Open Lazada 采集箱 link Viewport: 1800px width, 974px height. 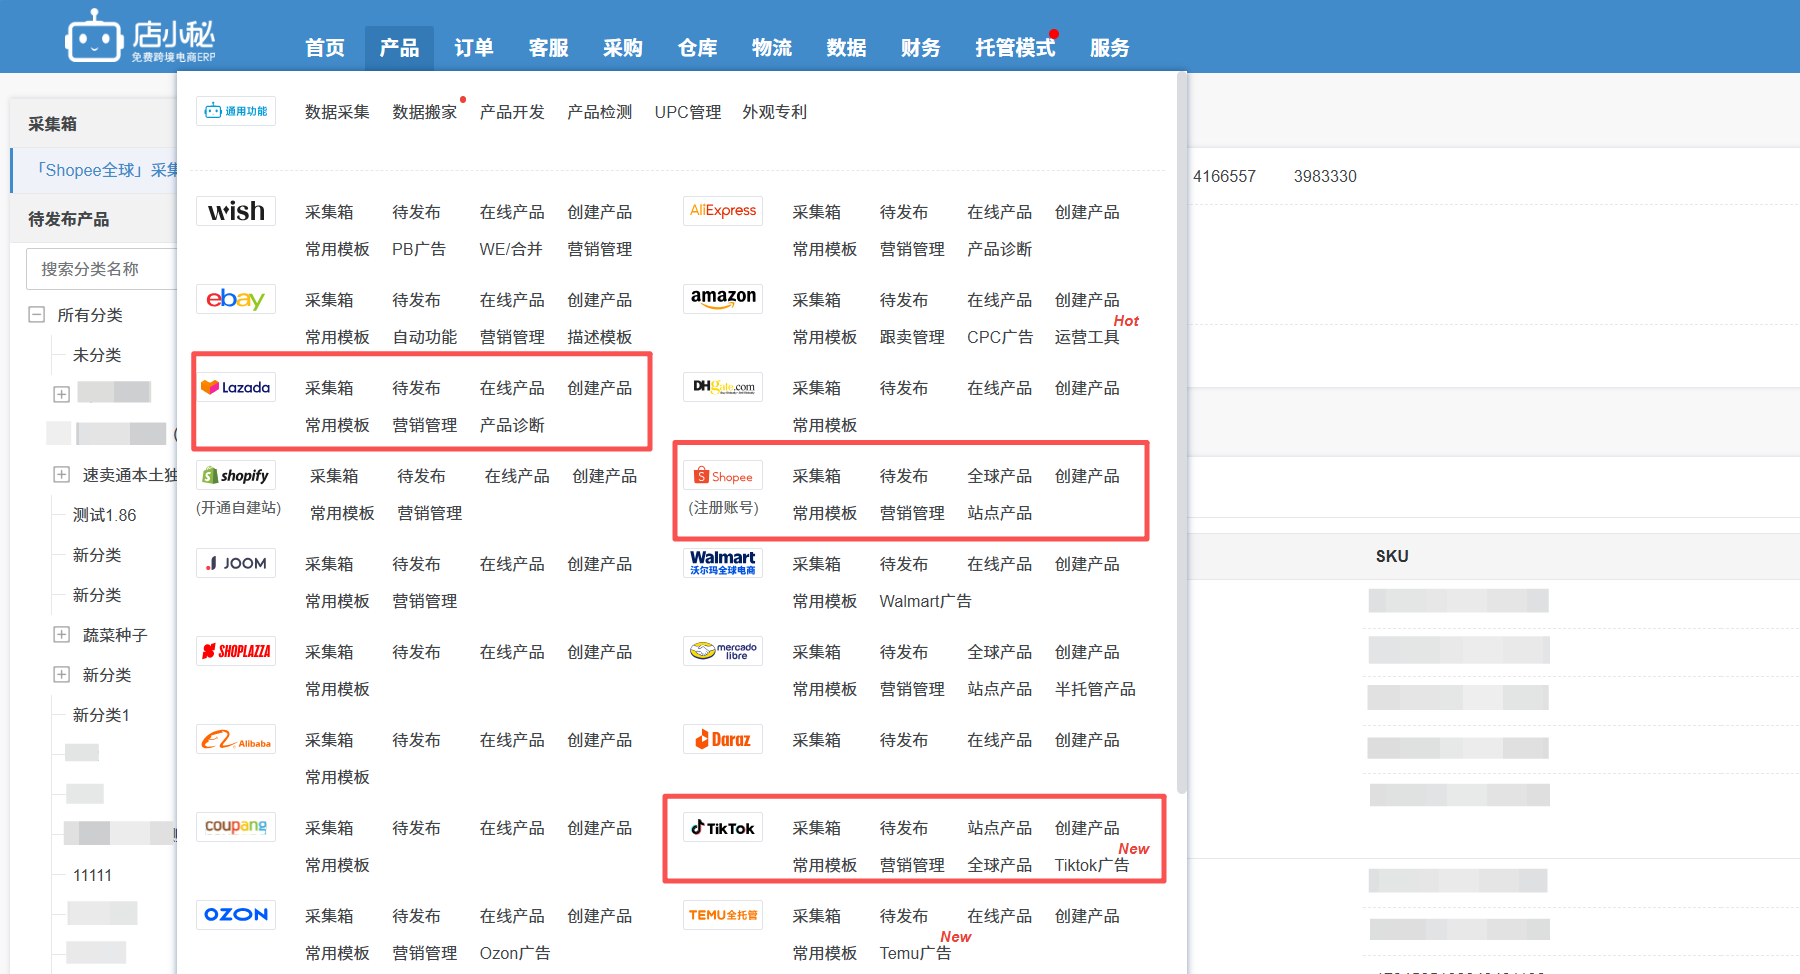click(329, 388)
